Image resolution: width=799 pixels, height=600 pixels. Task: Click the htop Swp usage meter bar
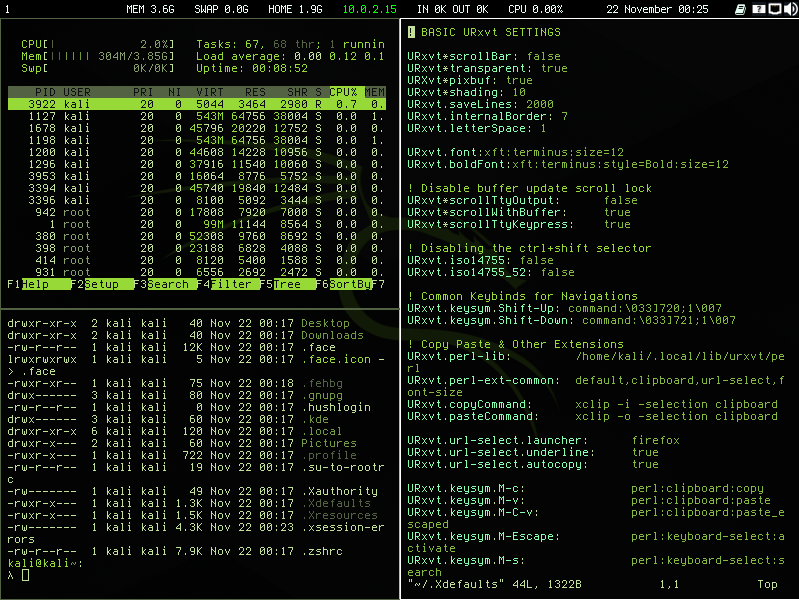(x=98, y=68)
